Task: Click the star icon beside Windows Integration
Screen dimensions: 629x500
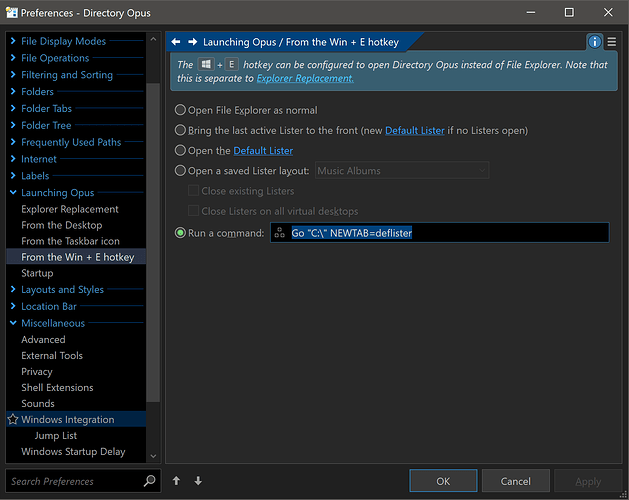Action: point(13,419)
